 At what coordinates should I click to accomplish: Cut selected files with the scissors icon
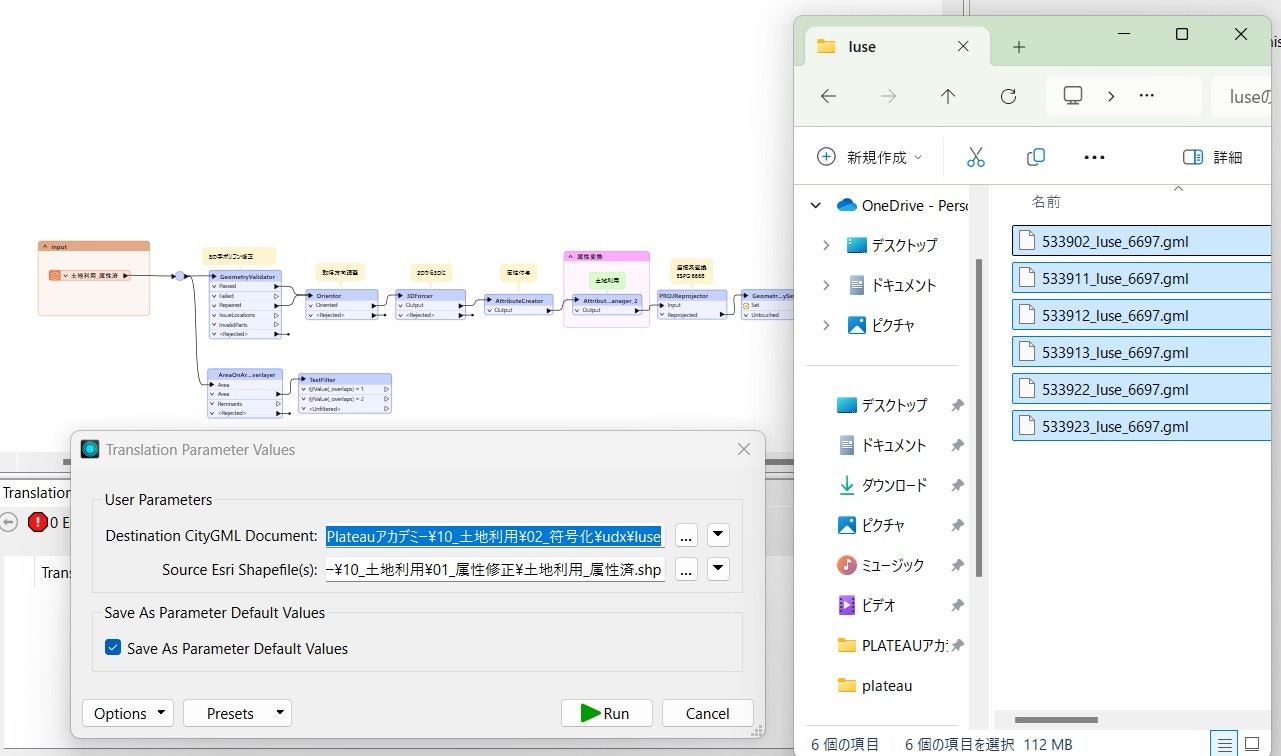[976, 157]
